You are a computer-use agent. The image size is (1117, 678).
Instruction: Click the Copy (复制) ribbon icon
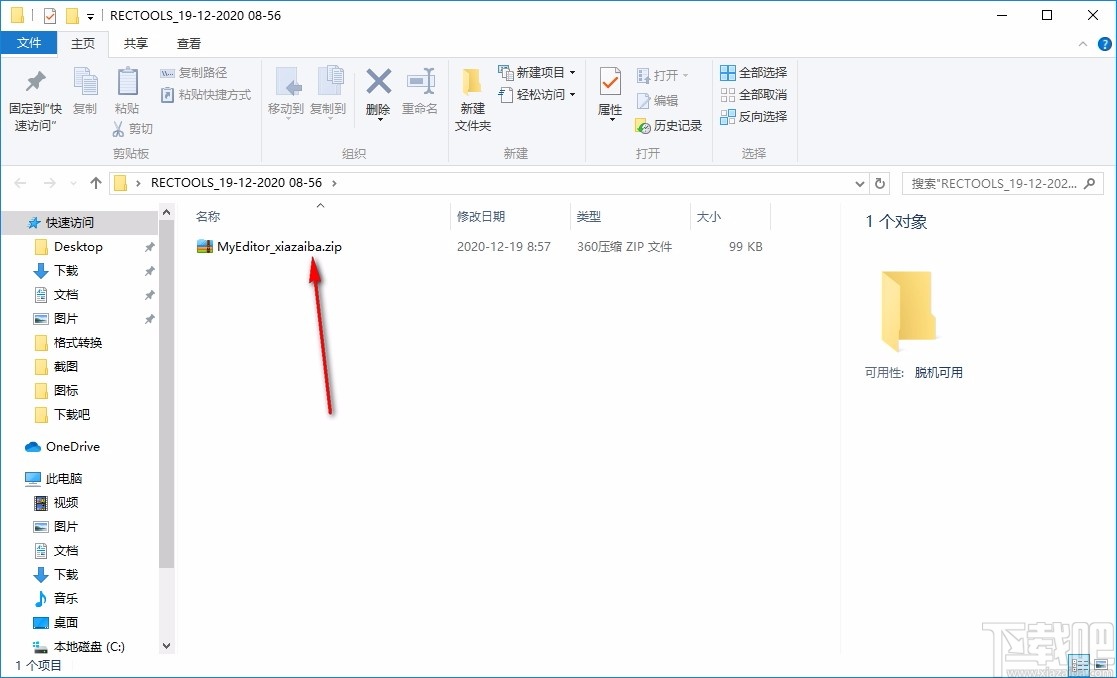pos(85,82)
